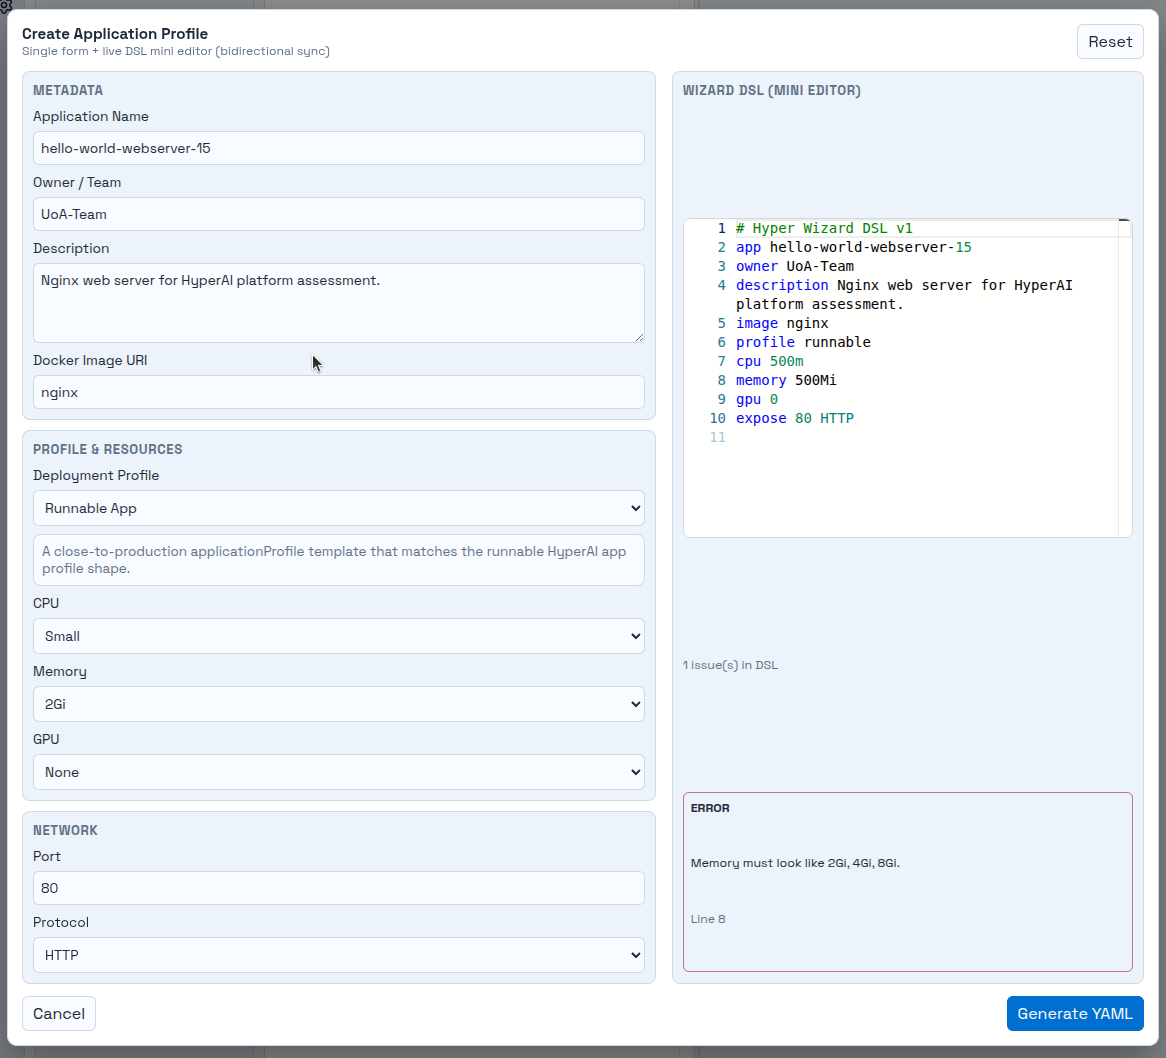Open the CPU size dropdown
1166x1058 pixels.
pos(338,636)
